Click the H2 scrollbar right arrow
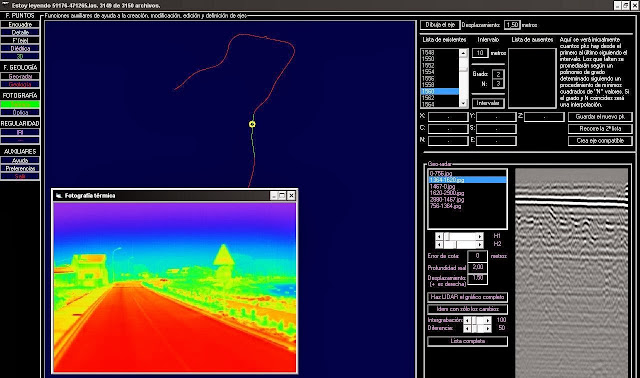640x378 pixels. [480, 245]
